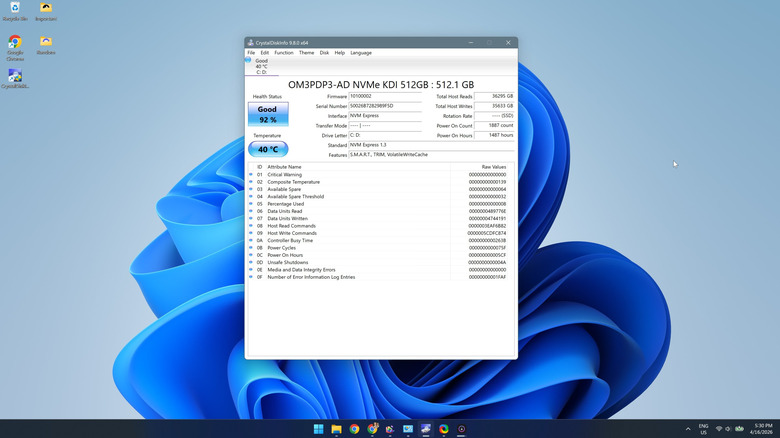Viewport: 780px width, 438px height.
Task: Click the Attribute Name column header
Action: [284, 167]
